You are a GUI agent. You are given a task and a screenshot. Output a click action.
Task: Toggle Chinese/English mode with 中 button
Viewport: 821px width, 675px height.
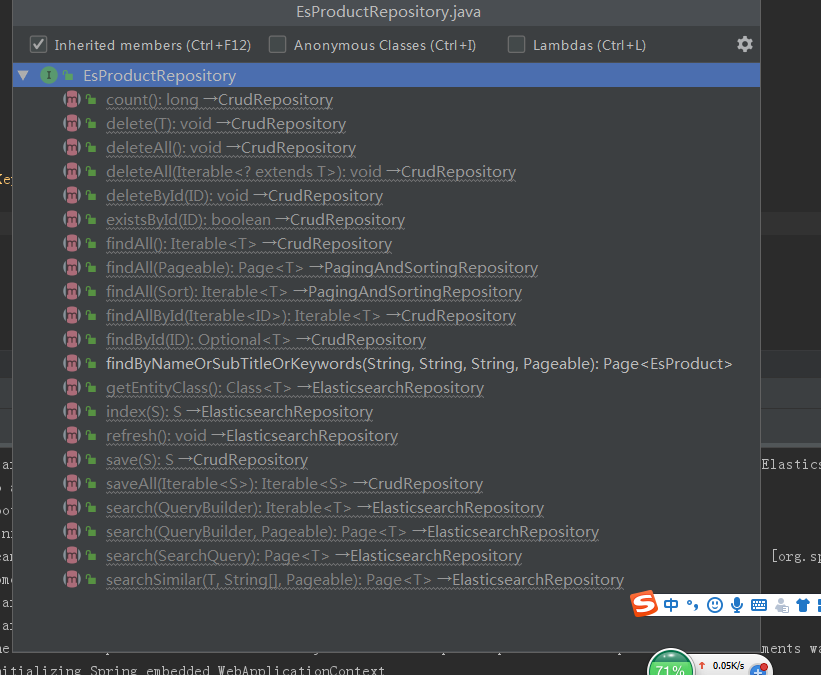pyautogui.click(x=670, y=604)
